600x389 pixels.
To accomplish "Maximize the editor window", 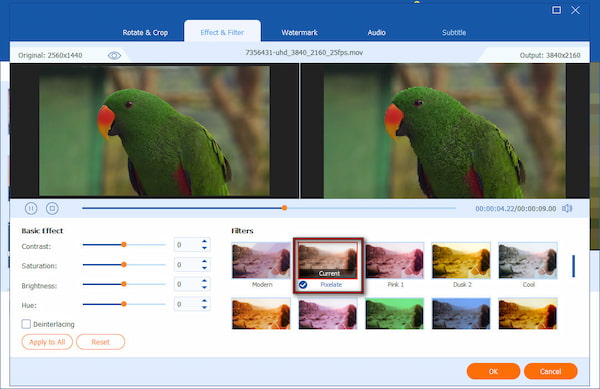I will pyautogui.click(x=556, y=10).
